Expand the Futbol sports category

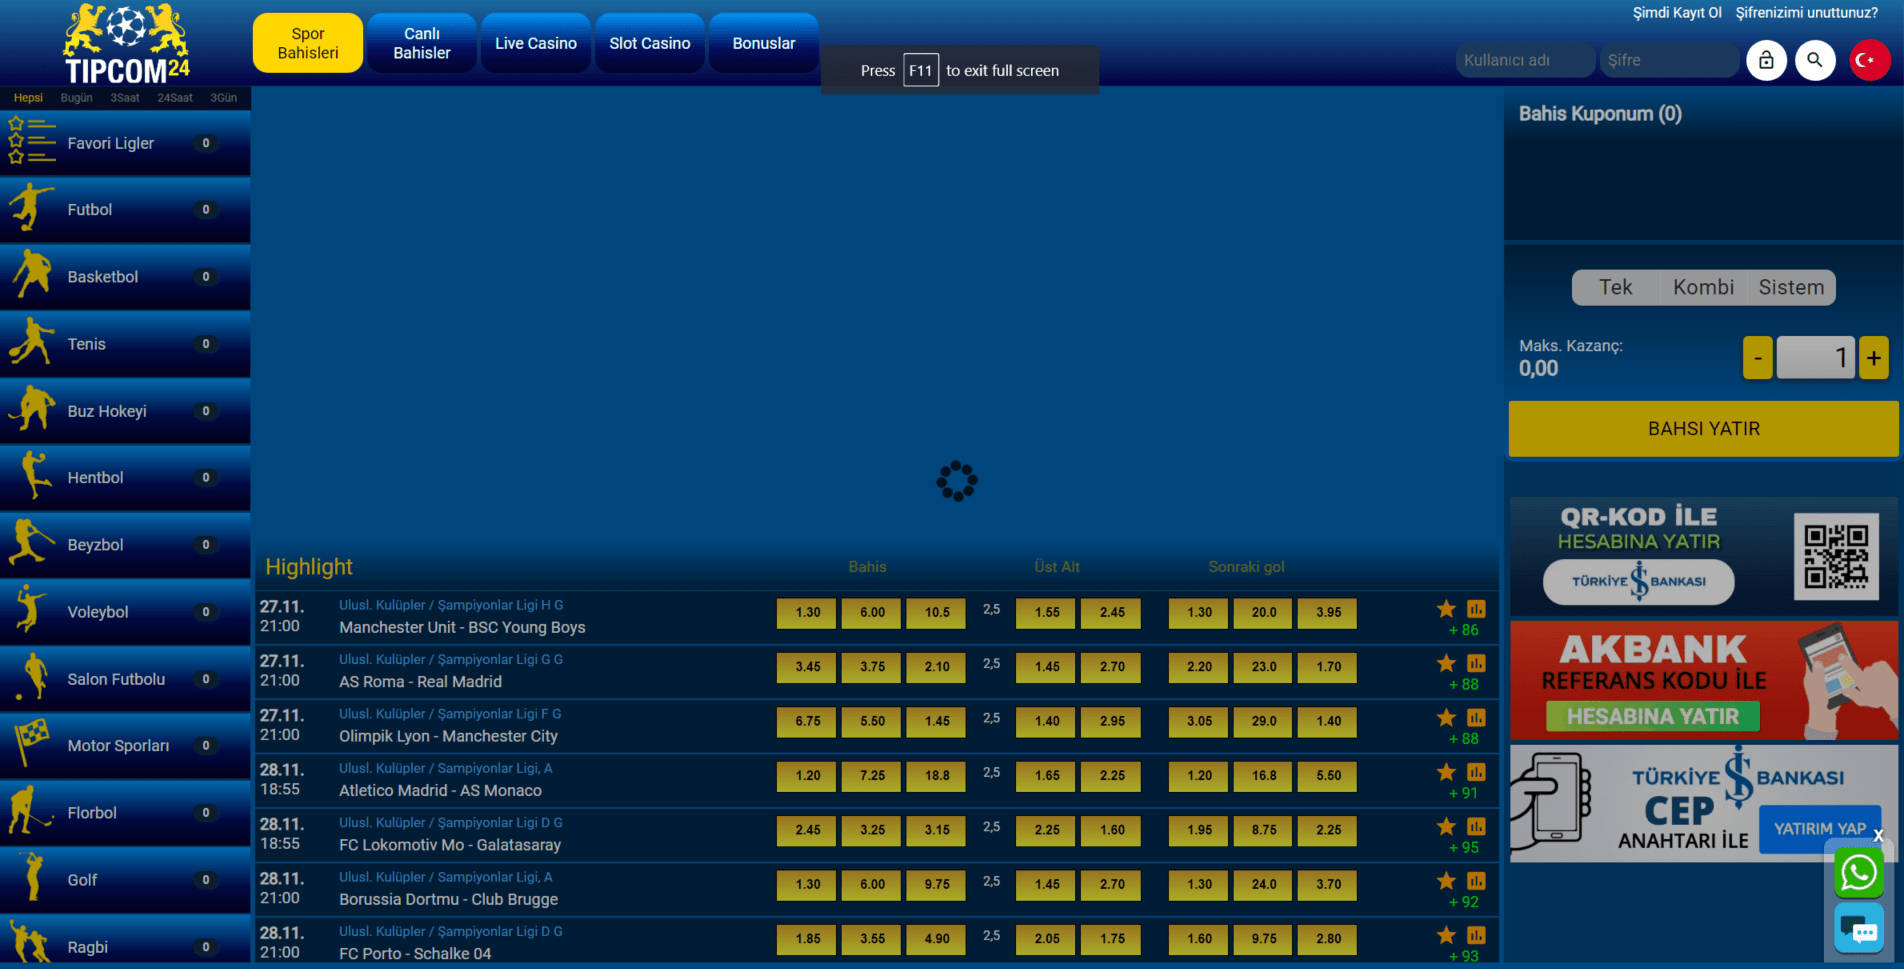tap(125, 210)
